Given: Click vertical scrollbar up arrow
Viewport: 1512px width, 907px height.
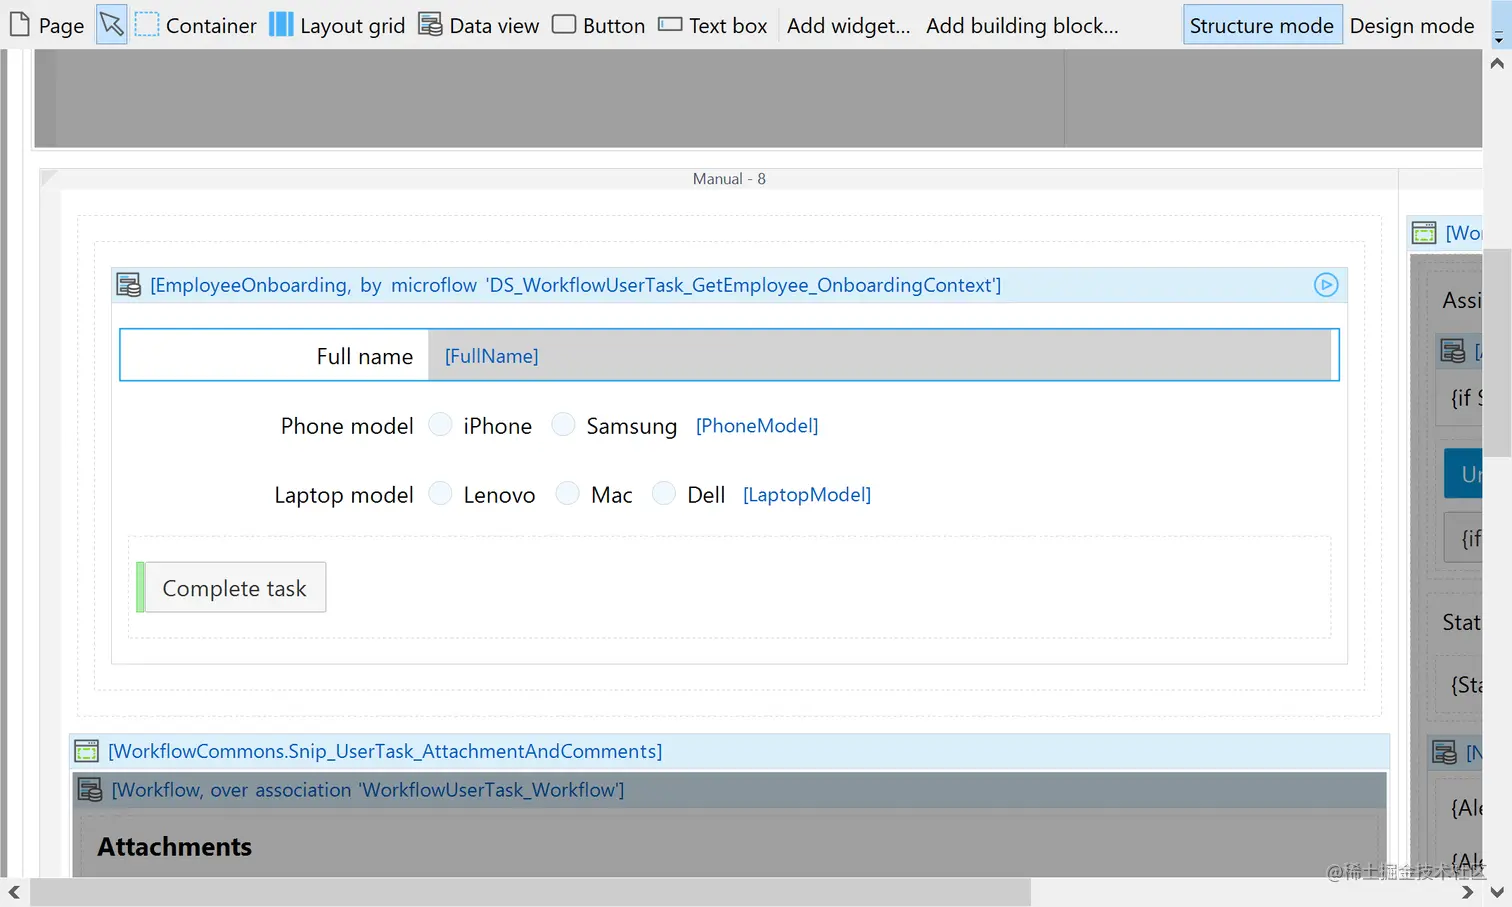Looking at the screenshot, I should (1497, 63).
